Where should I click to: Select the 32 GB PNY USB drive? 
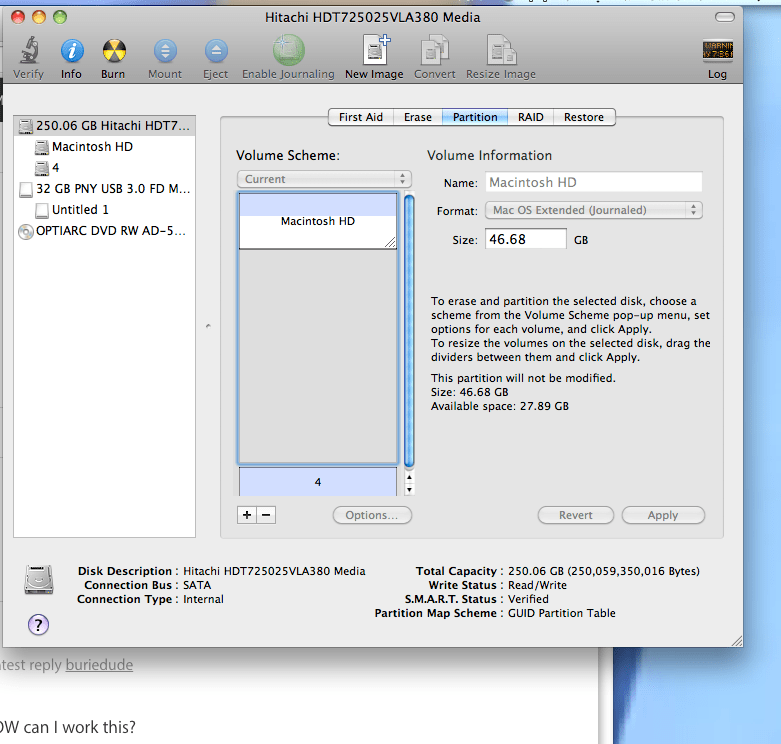click(x=105, y=189)
